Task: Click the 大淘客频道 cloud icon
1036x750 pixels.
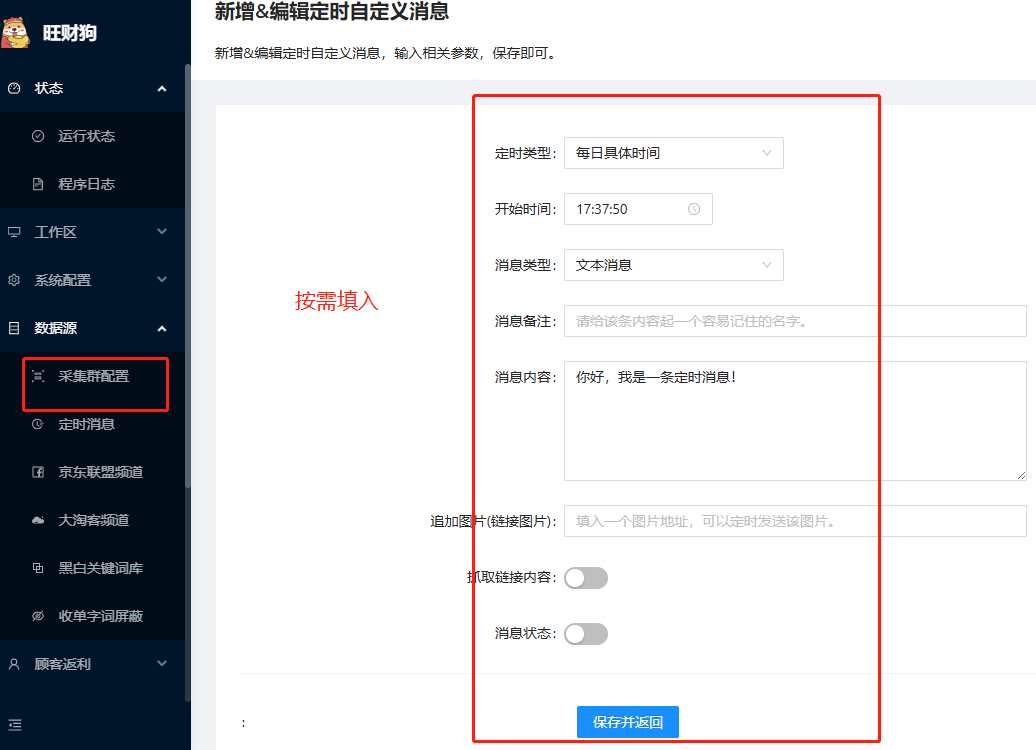Action: [38, 520]
